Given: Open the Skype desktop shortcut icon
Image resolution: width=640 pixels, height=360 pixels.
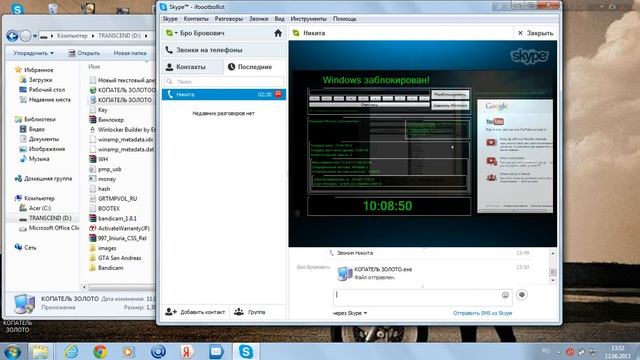Looking at the screenshot, I should (x=17, y=9).
